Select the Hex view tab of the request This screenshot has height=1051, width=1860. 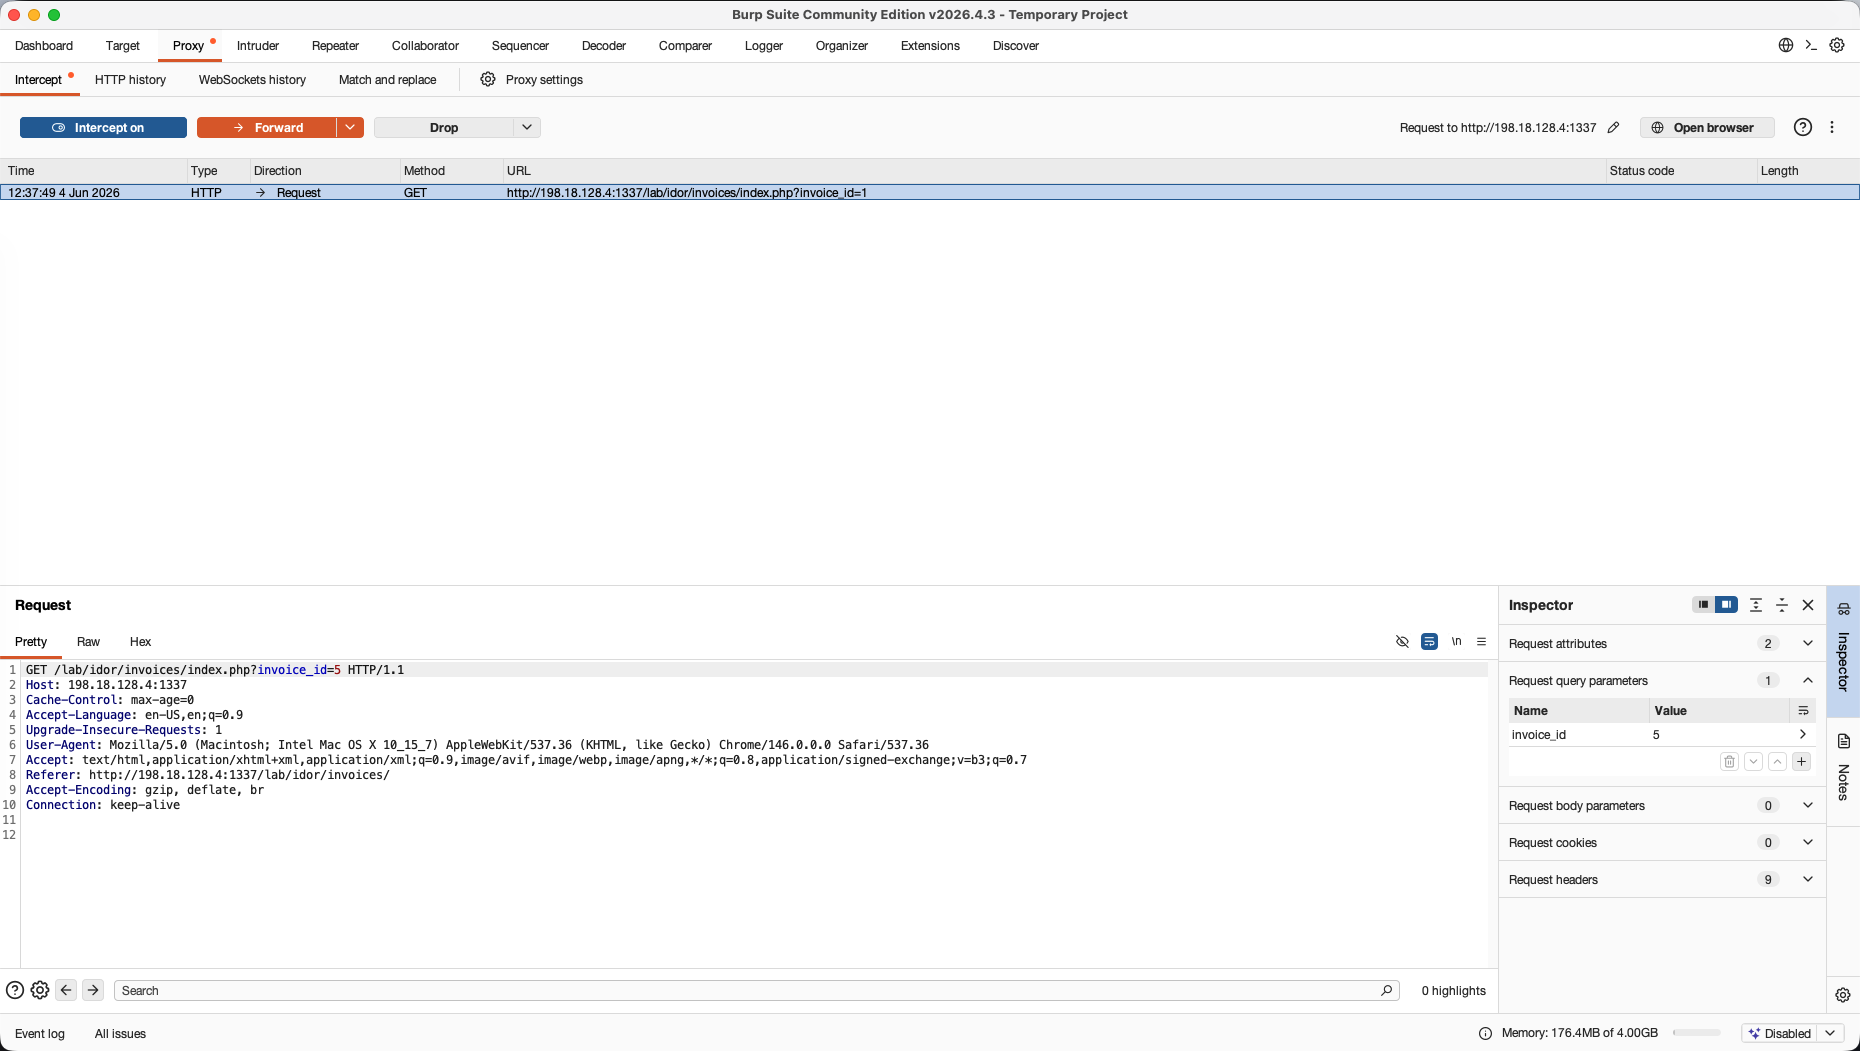click(x=140, y=641)
